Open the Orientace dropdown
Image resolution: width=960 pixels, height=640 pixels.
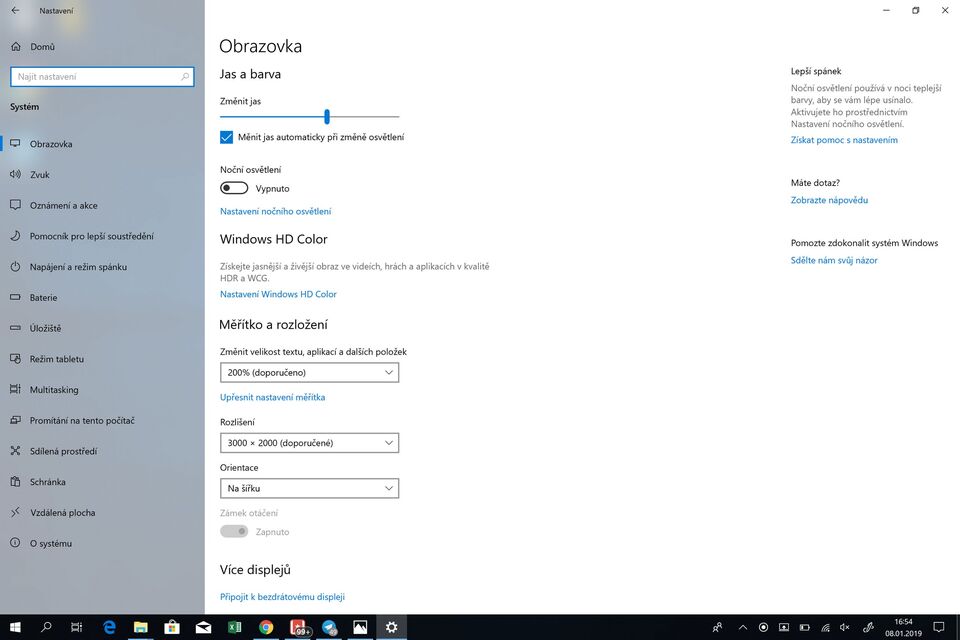pyautogui.click(x=309, y=488)
